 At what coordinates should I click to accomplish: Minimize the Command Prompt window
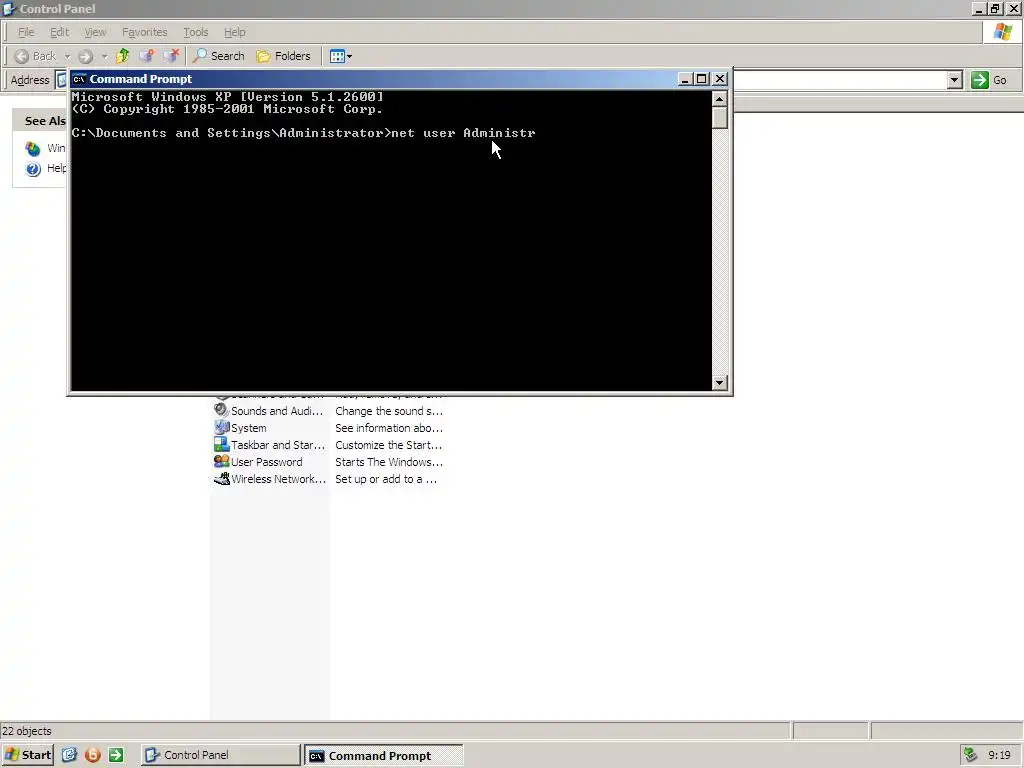click(684, 79)
